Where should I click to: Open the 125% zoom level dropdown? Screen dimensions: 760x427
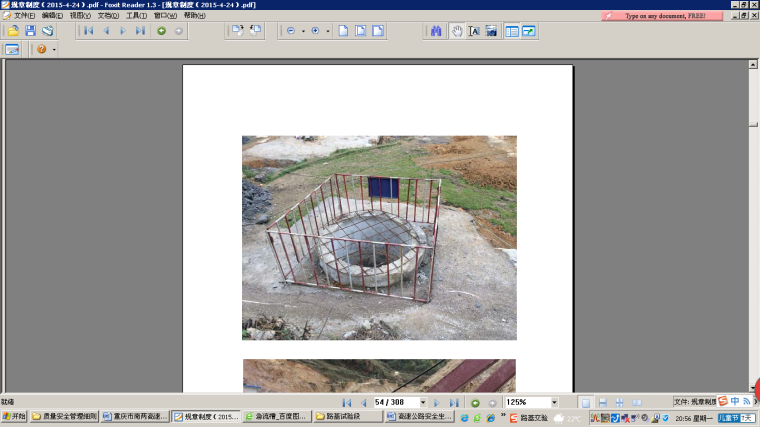(554, 402)
